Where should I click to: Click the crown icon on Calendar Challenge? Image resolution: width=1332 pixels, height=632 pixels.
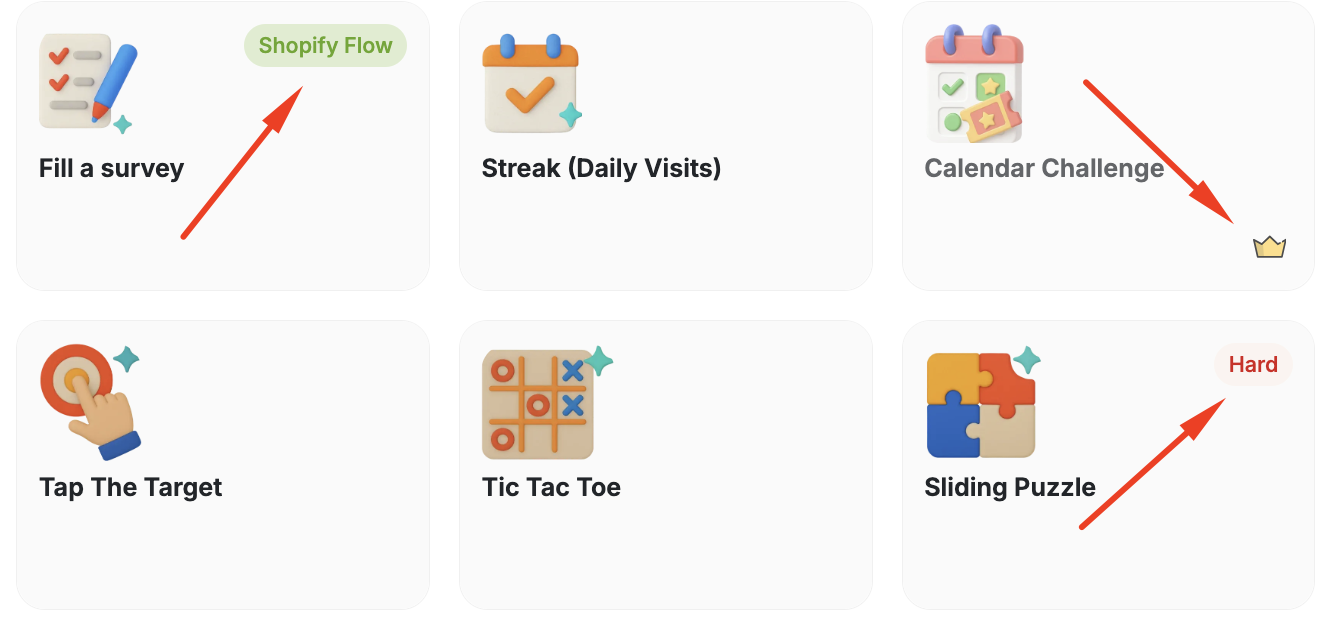pos(1270,245)
